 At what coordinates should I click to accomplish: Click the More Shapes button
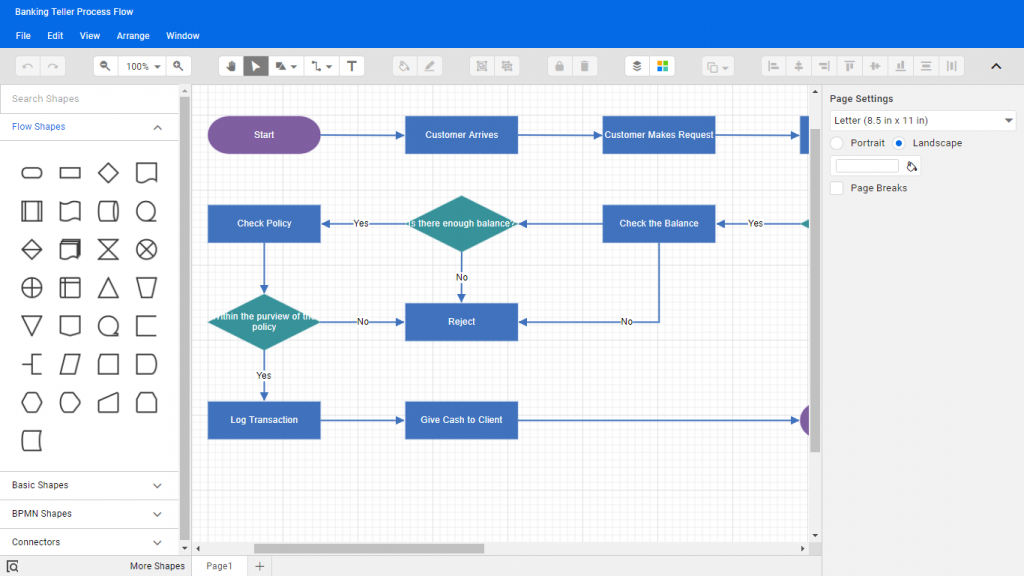point(157,566)
